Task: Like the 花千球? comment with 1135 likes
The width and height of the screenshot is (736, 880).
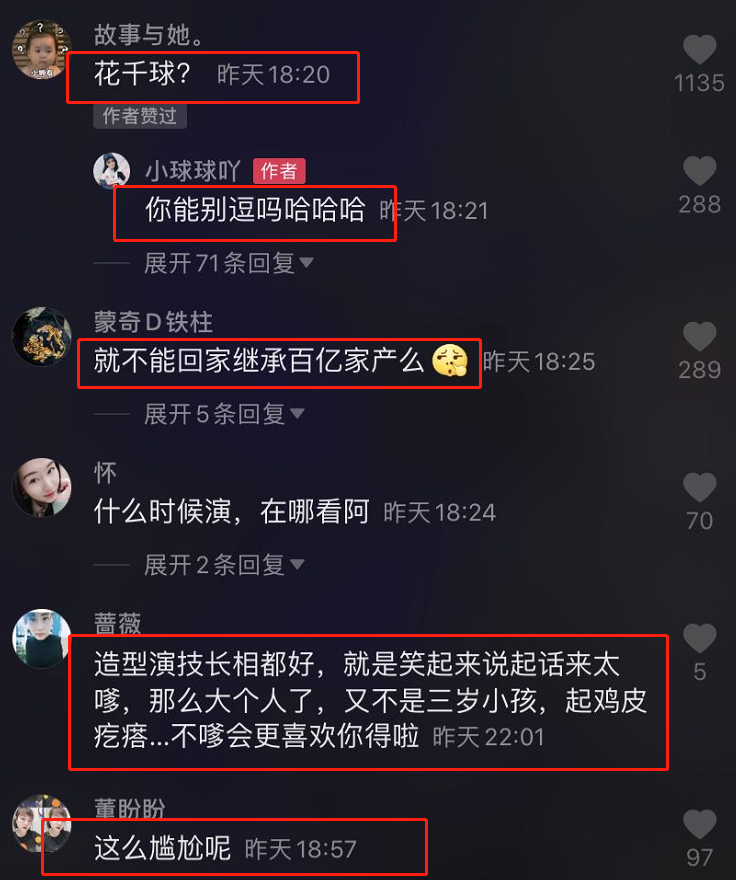Action: point(700,49)
